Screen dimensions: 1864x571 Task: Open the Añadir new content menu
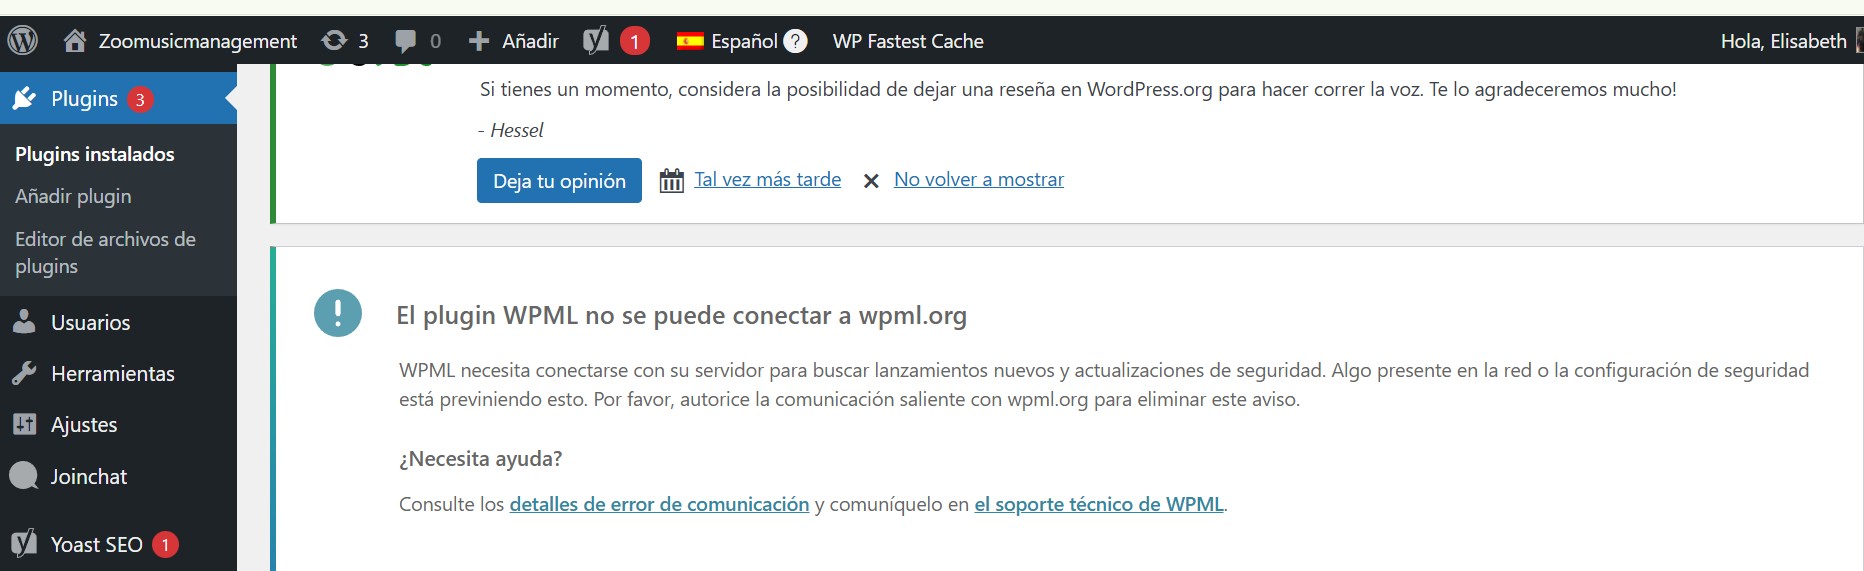click(x=529, y=41)
